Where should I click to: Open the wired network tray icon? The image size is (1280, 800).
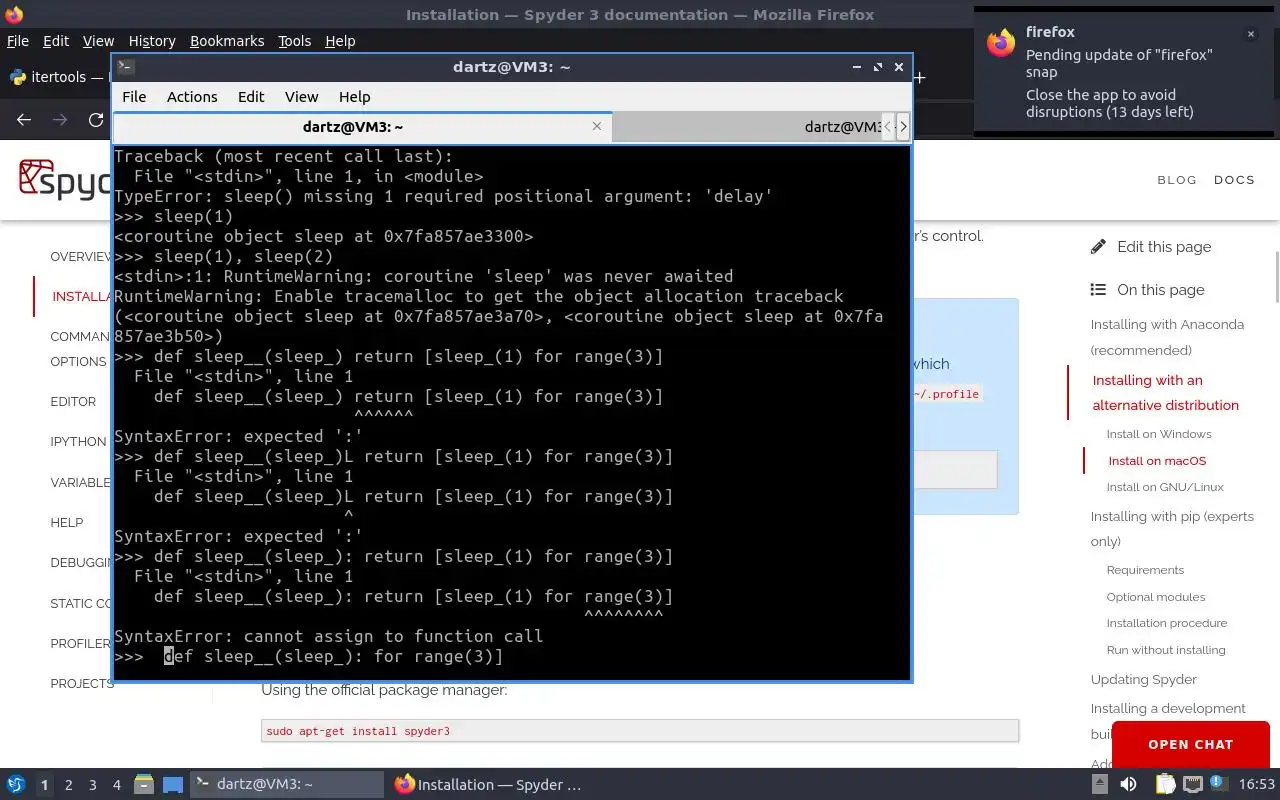pos(1193,785)
